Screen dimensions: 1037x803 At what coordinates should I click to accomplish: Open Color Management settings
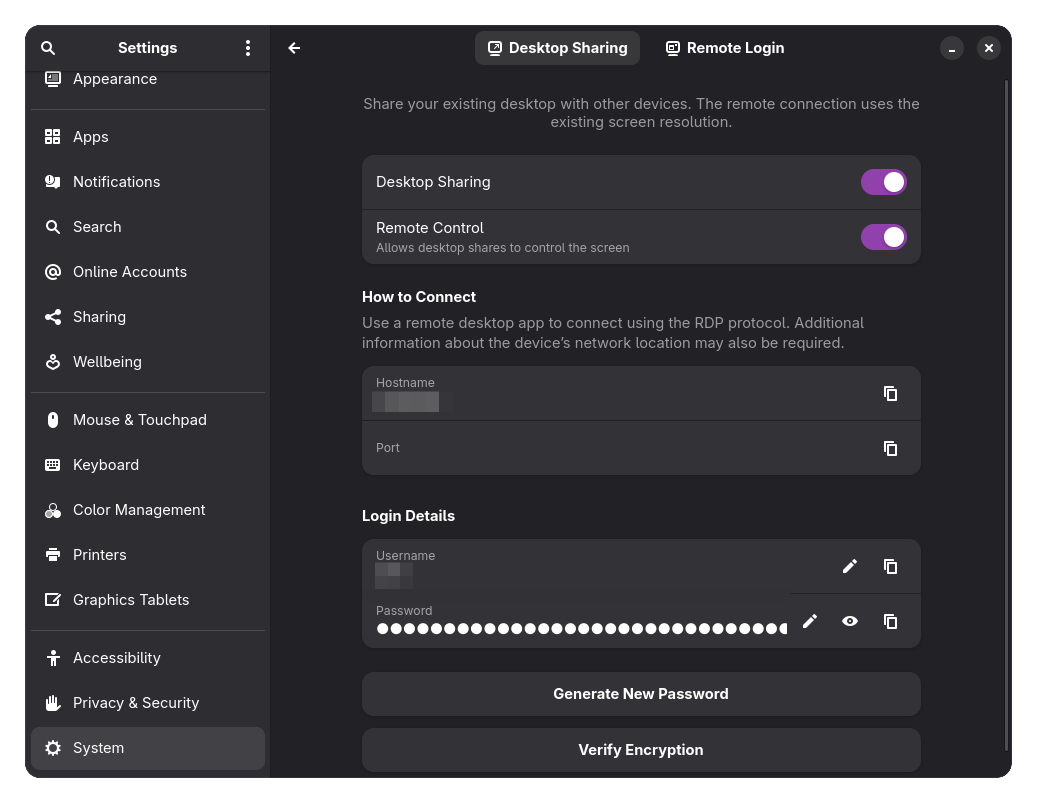click(x=148, y=510)
